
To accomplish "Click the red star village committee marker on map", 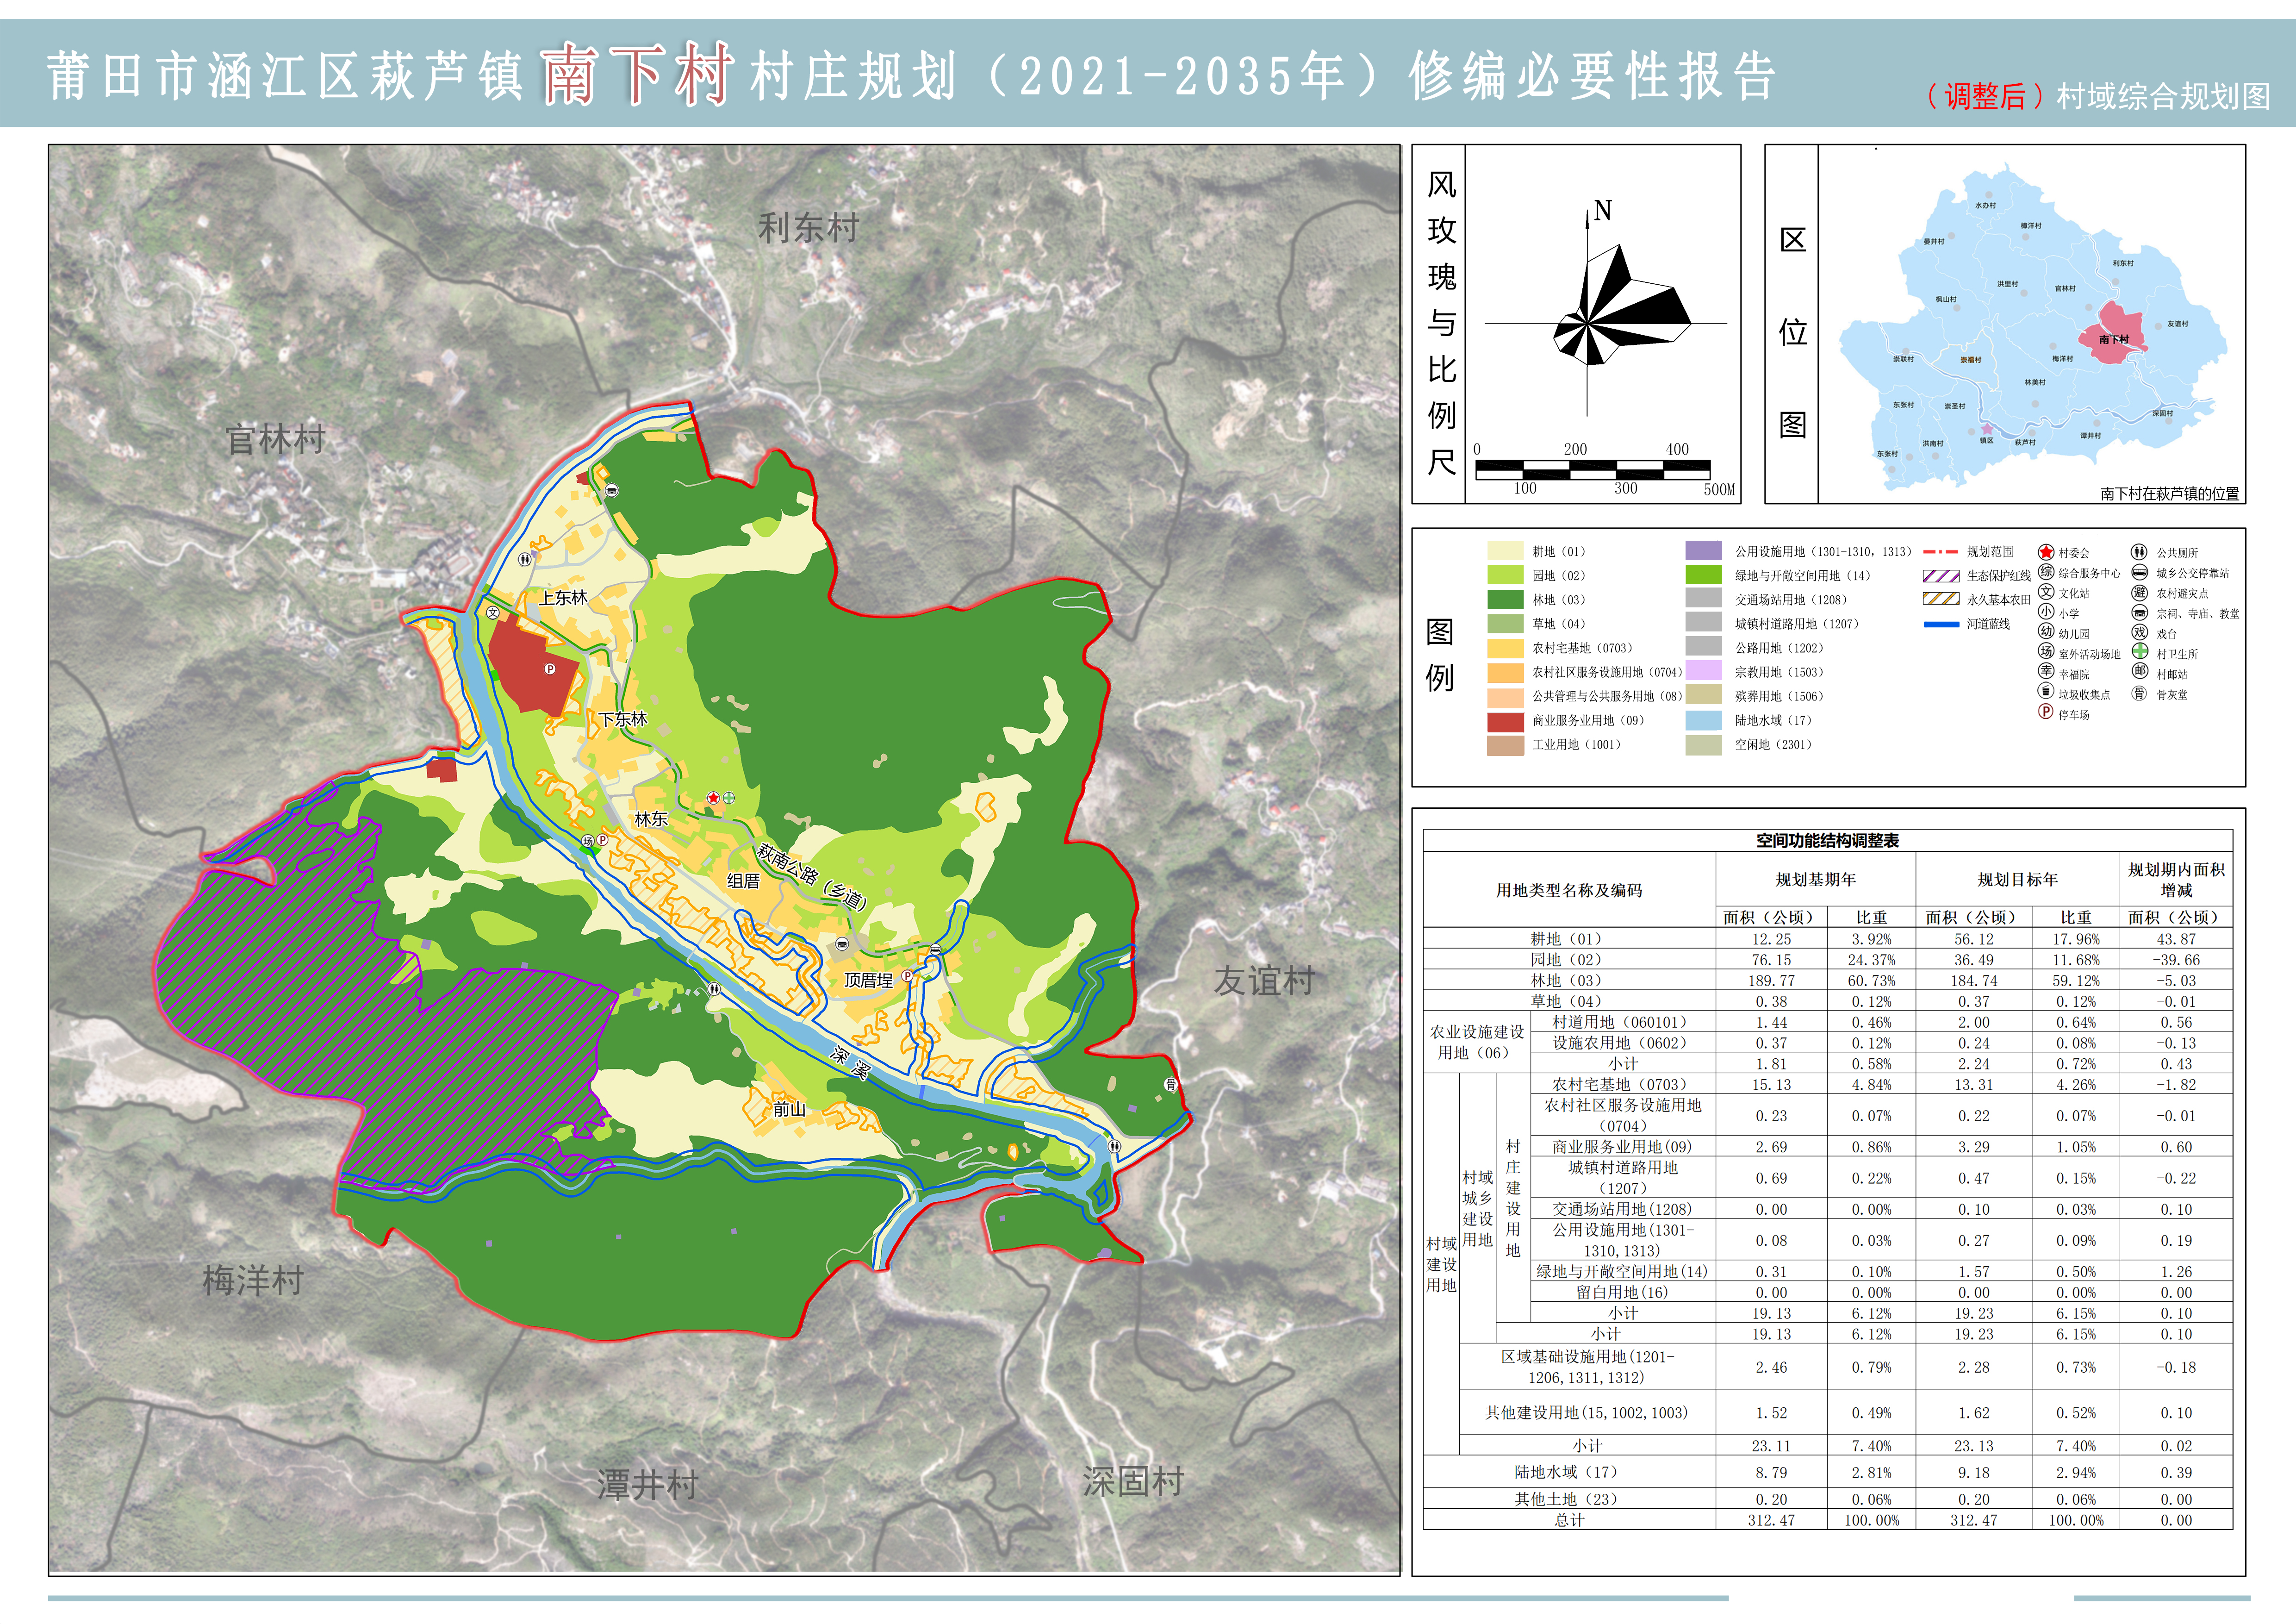I will [x=713, y=798].
